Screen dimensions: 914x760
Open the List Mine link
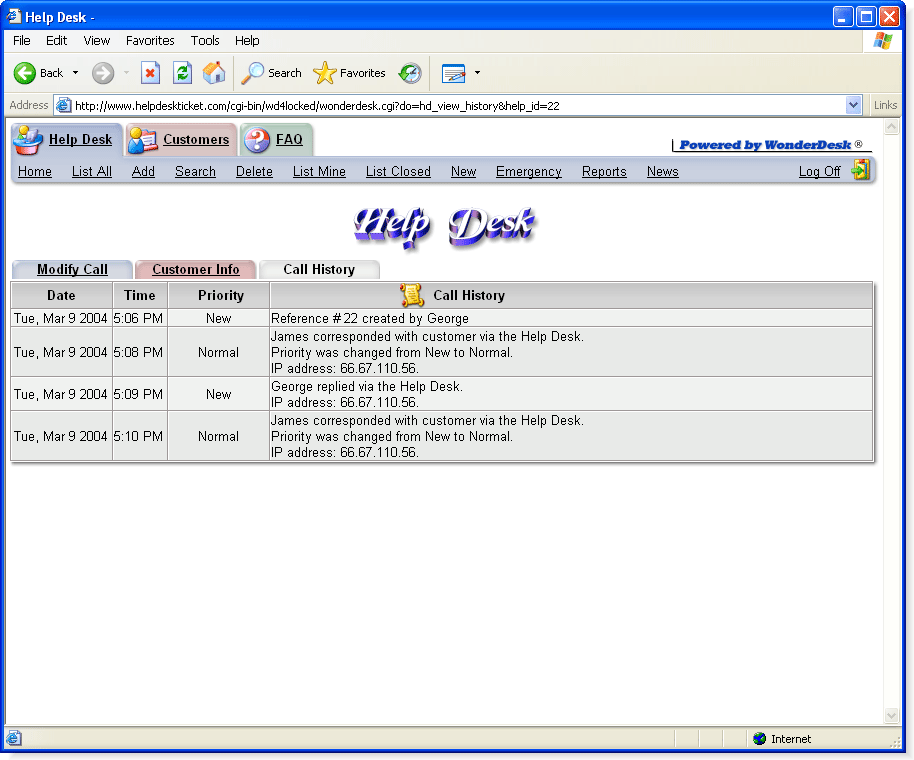(x=319, y=171)
